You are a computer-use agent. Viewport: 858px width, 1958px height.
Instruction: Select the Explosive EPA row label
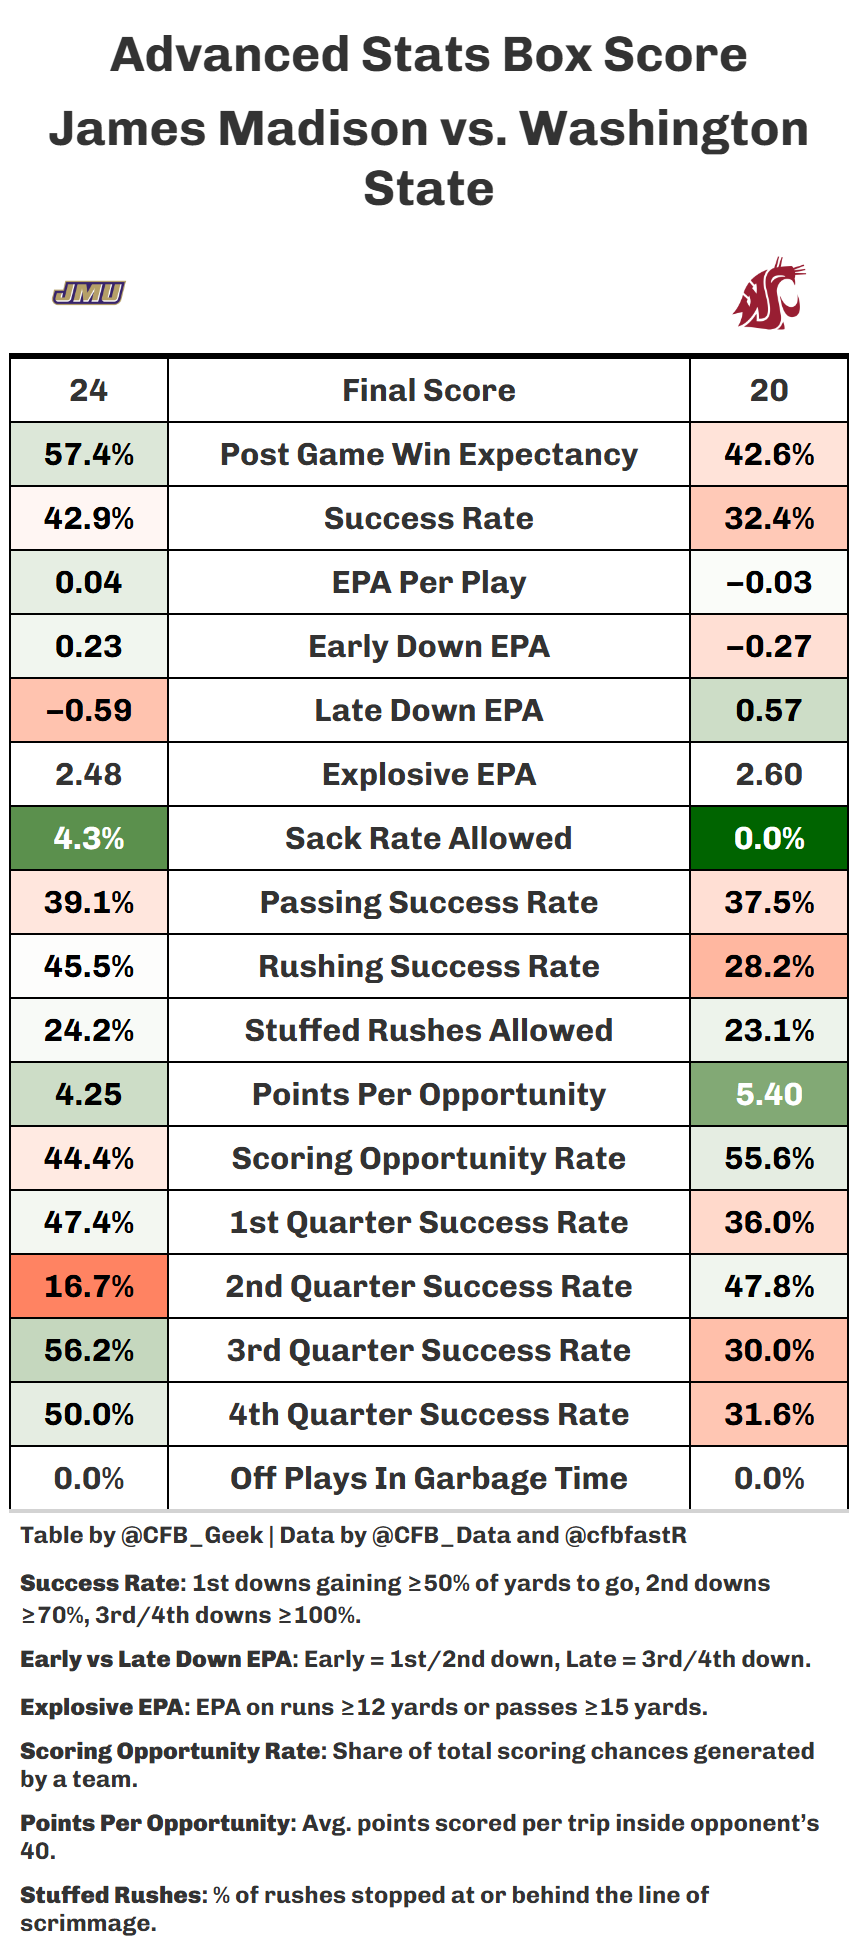428,774
